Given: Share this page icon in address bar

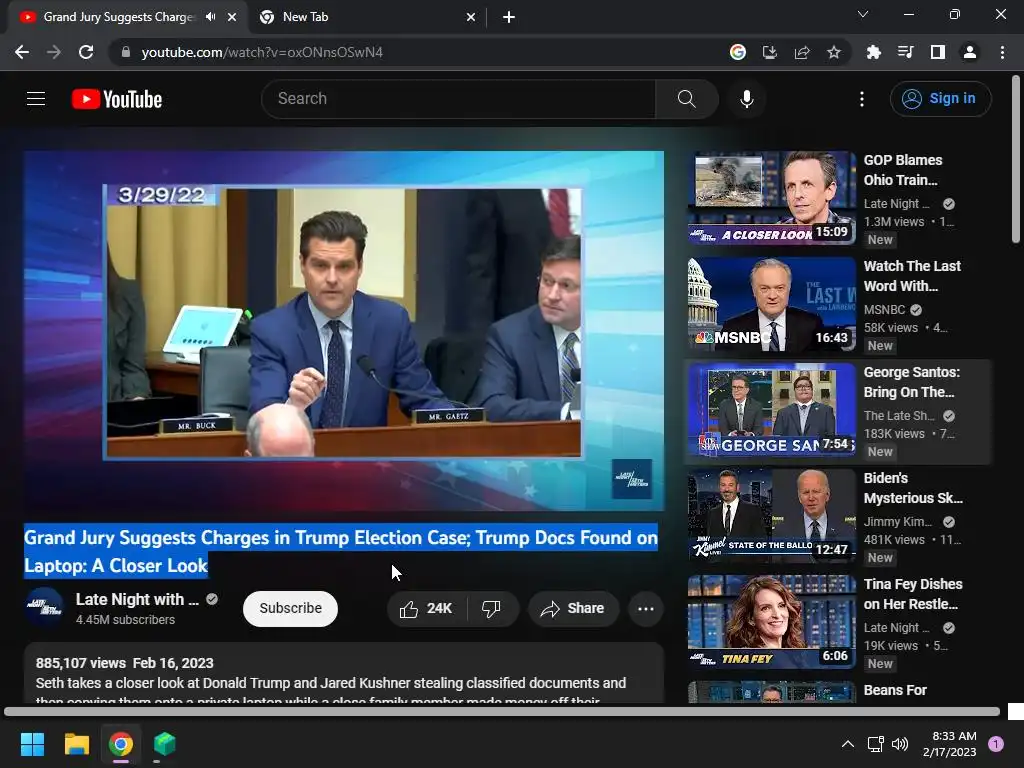Looking at the screenshot, I should (x=802, y=52).
